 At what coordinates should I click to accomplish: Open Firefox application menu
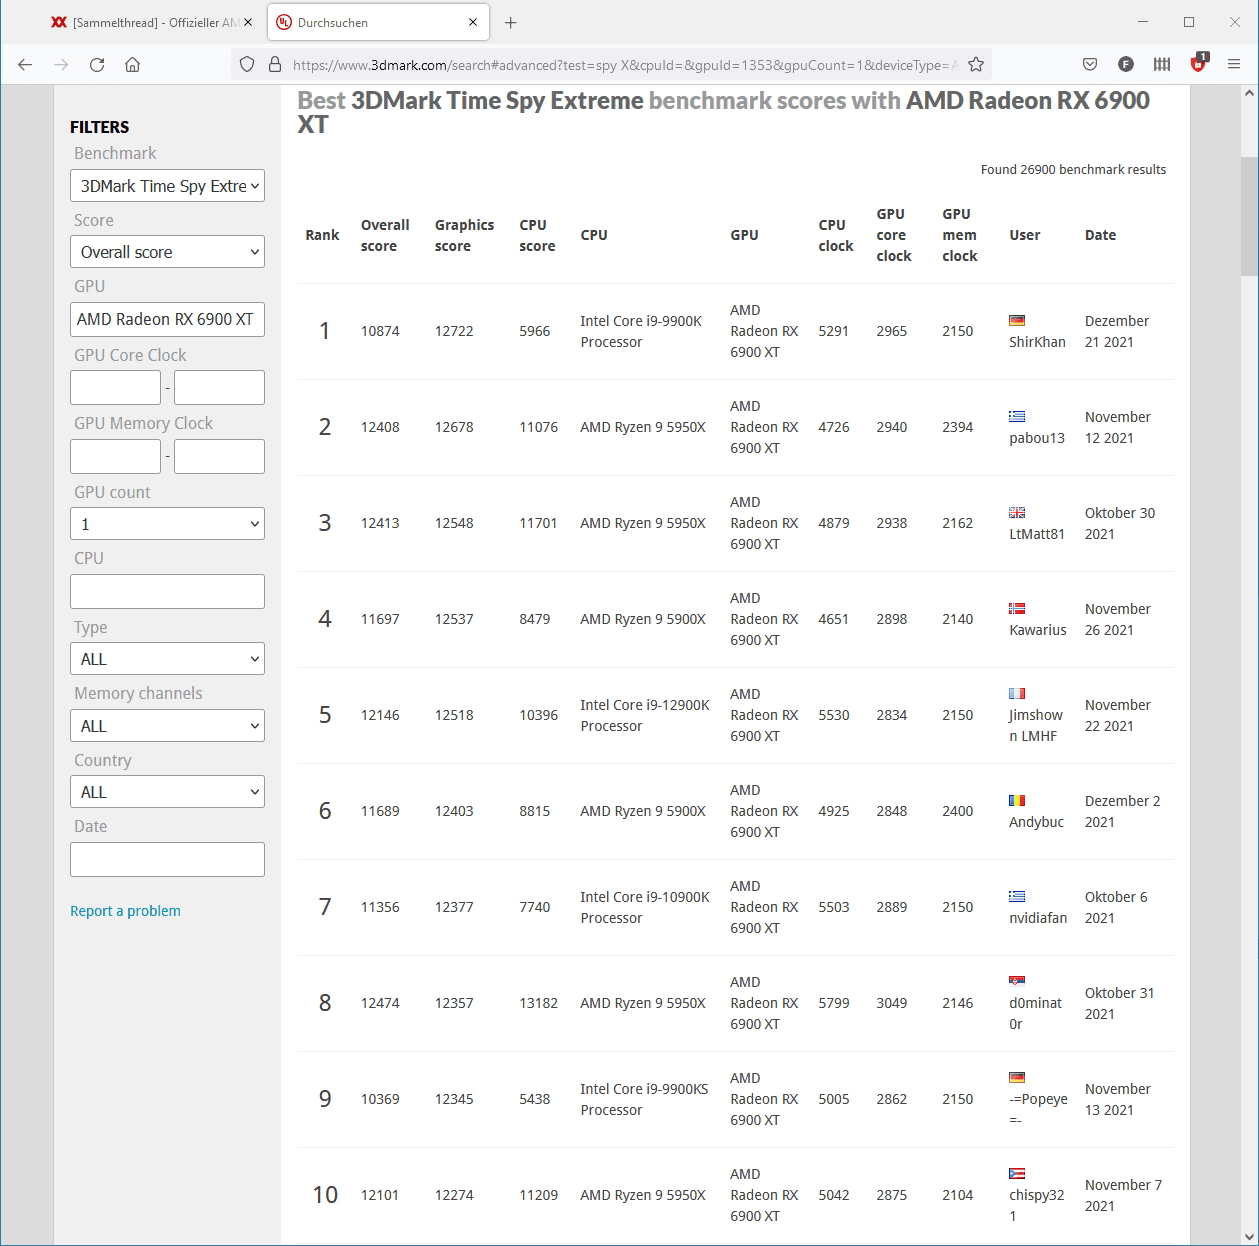[x=1234, y=65]
